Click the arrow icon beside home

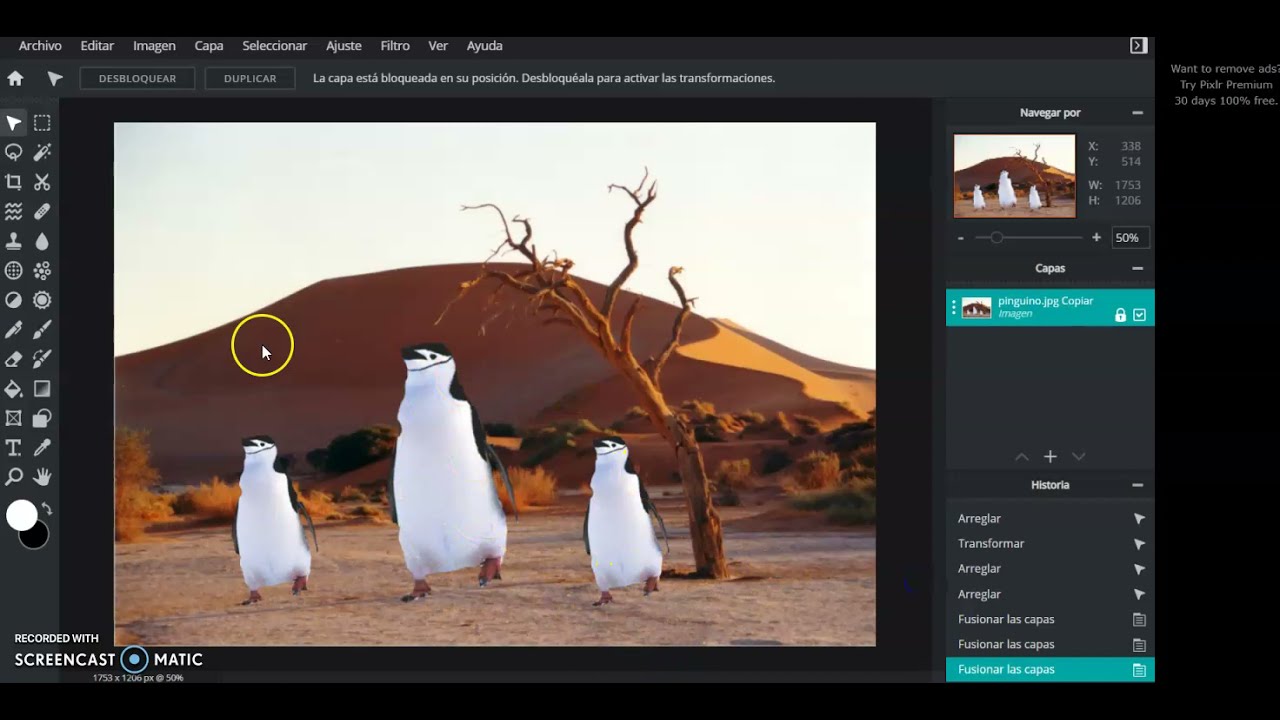click(55, 78)
